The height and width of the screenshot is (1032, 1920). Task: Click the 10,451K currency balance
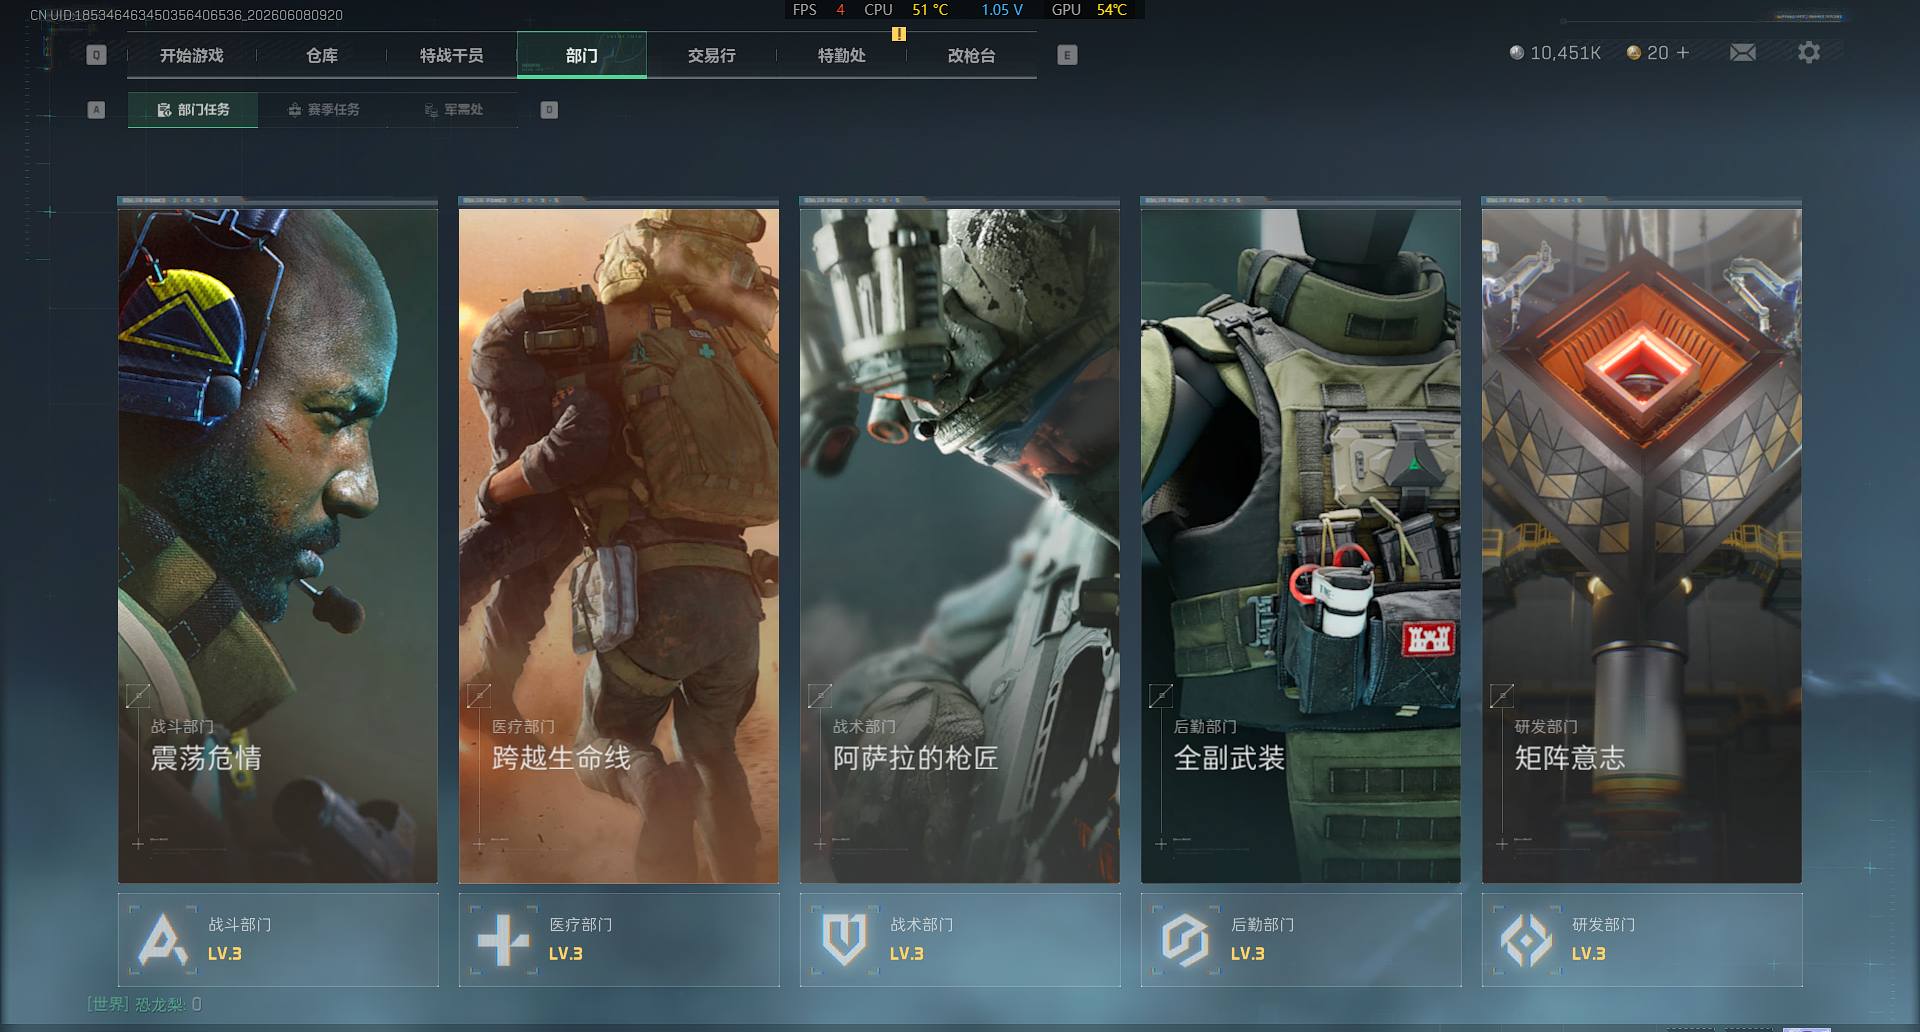tap(1565, 53)
